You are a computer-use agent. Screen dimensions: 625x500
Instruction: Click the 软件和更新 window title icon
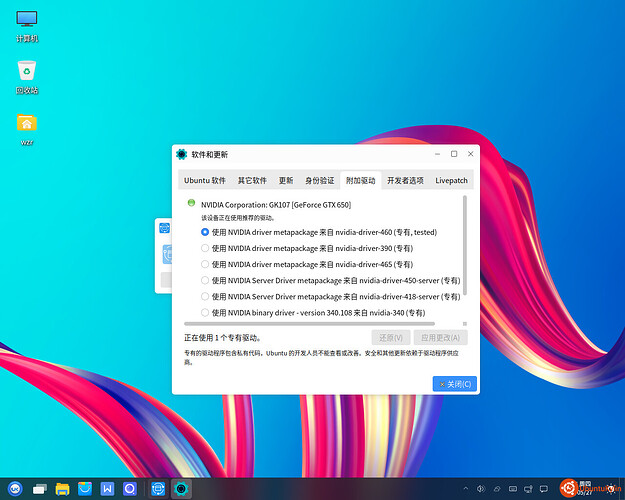point(181,154)
